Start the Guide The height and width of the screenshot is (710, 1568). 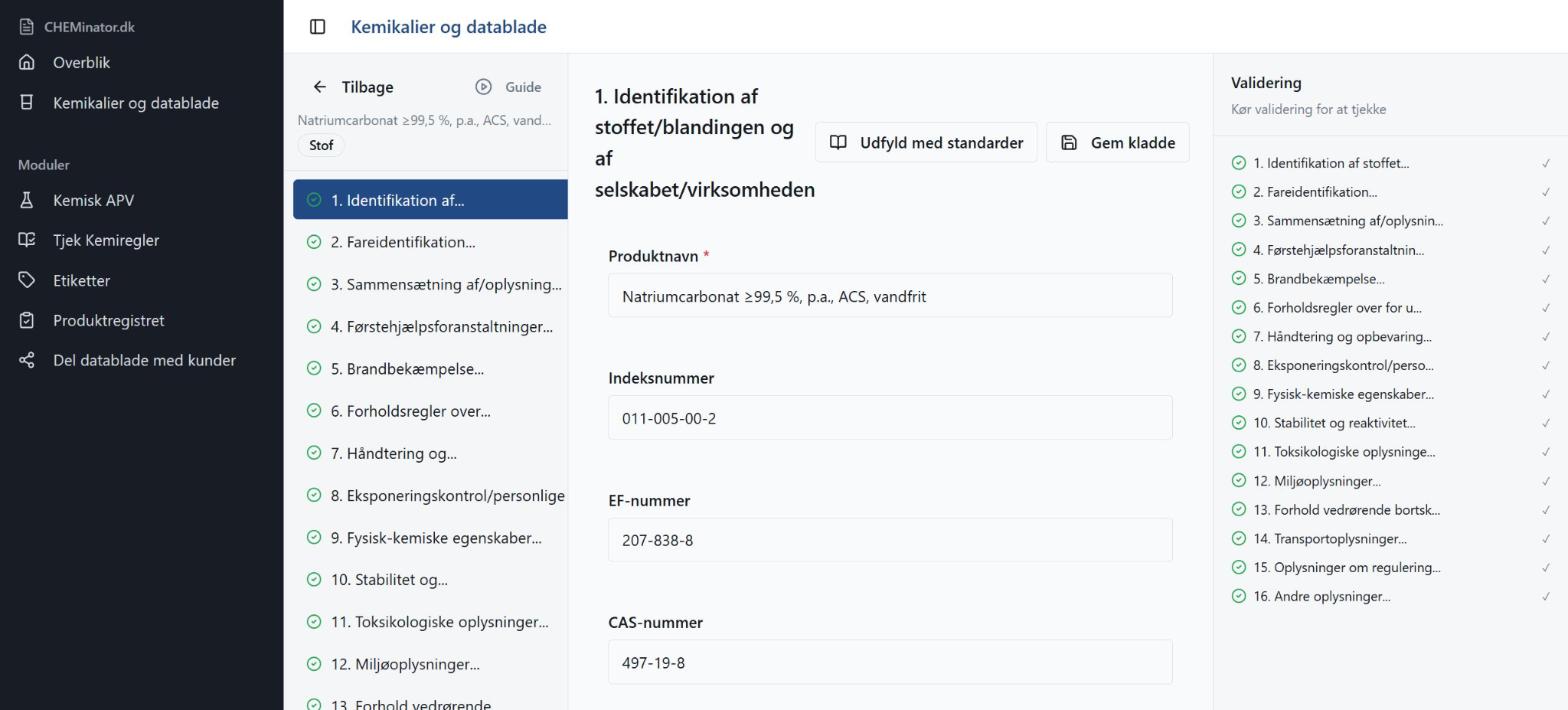(508, 87)
